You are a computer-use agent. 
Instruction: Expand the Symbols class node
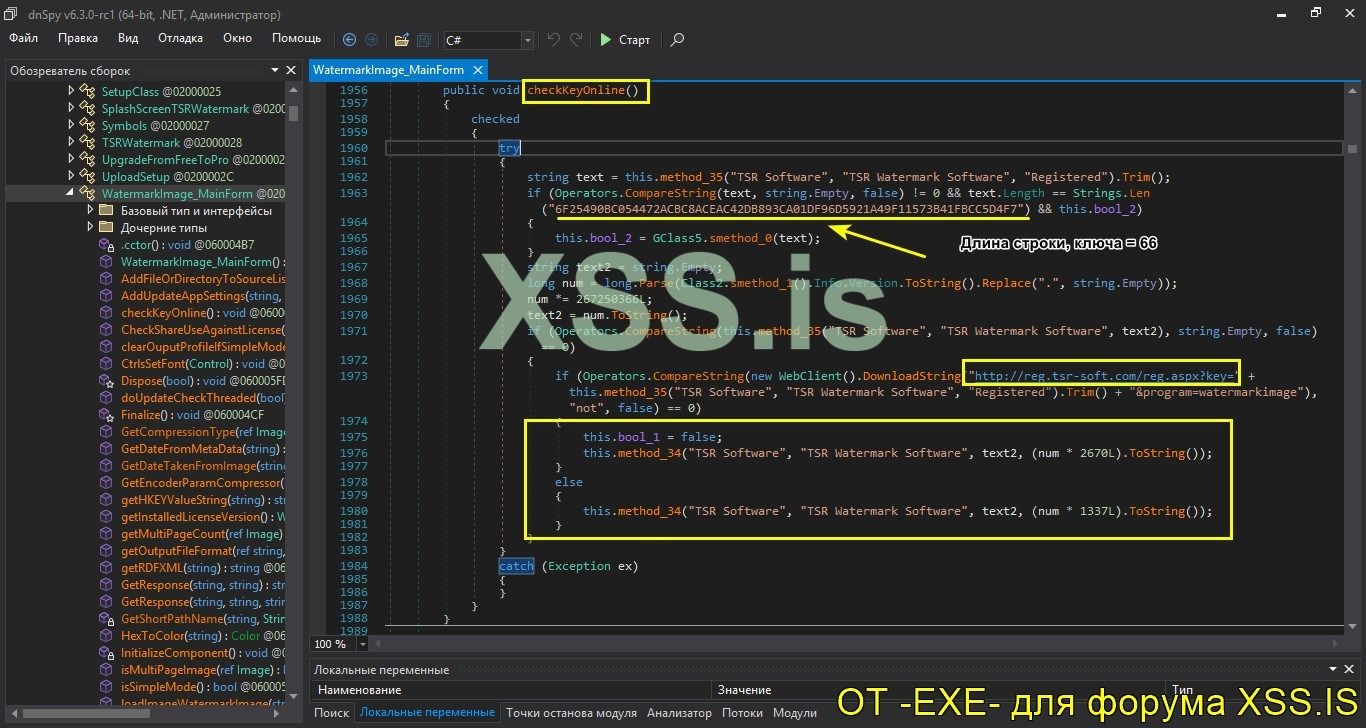(x=71, y=126)
